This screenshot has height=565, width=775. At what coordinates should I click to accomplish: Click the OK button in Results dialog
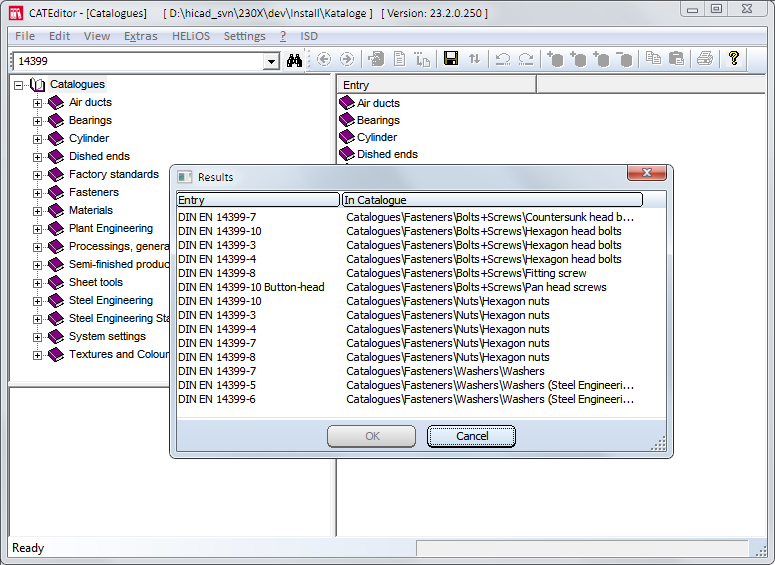[x=372, y=436]
